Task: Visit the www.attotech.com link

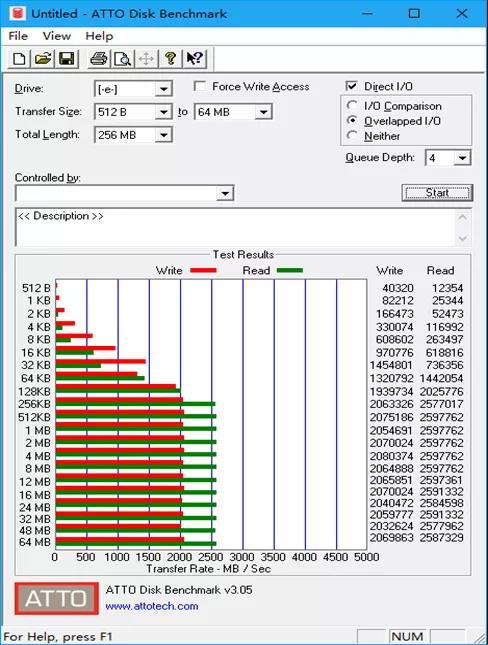Action: pyautogui.click(x=152, y=606)
